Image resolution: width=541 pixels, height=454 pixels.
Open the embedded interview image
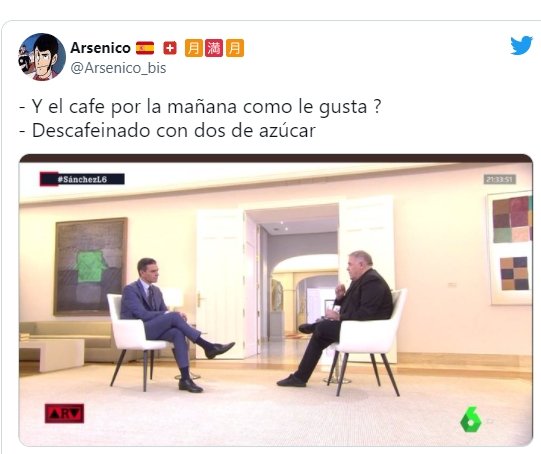tap(276, 300)
